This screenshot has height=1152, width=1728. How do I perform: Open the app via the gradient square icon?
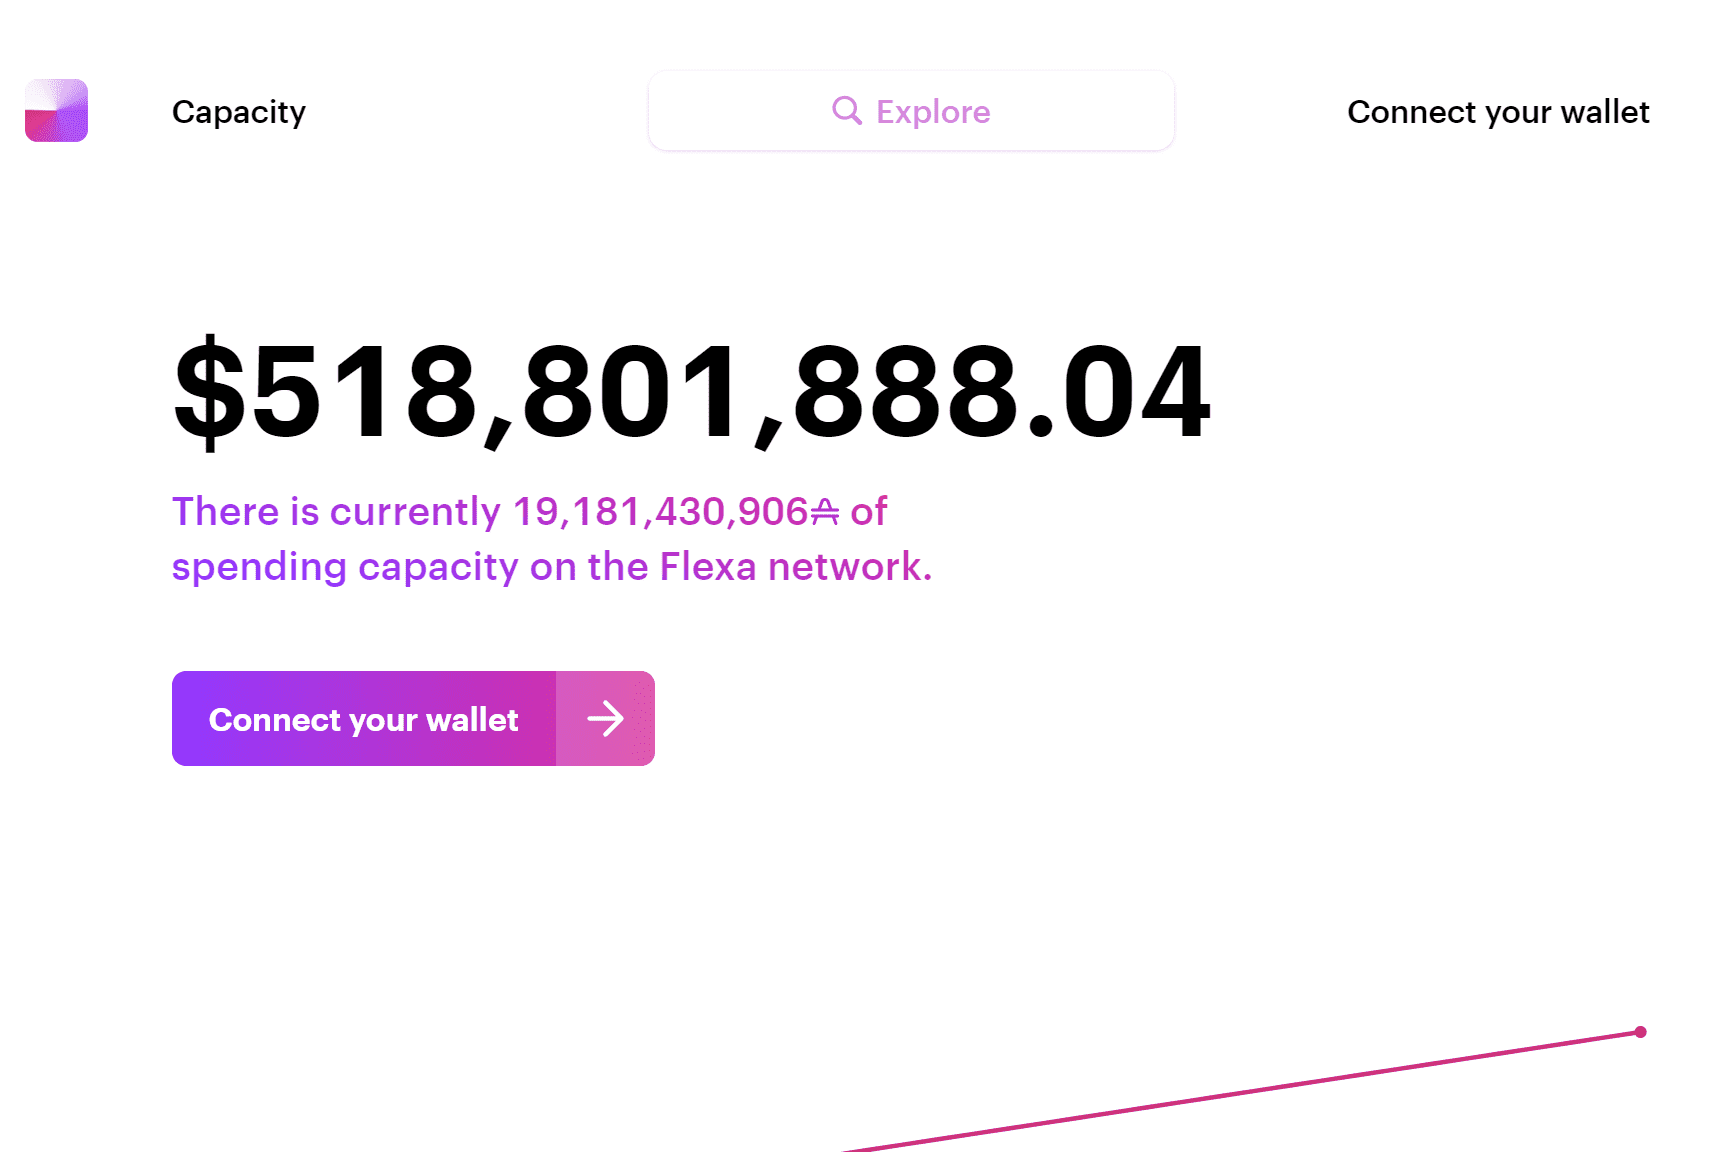point(56,111)
